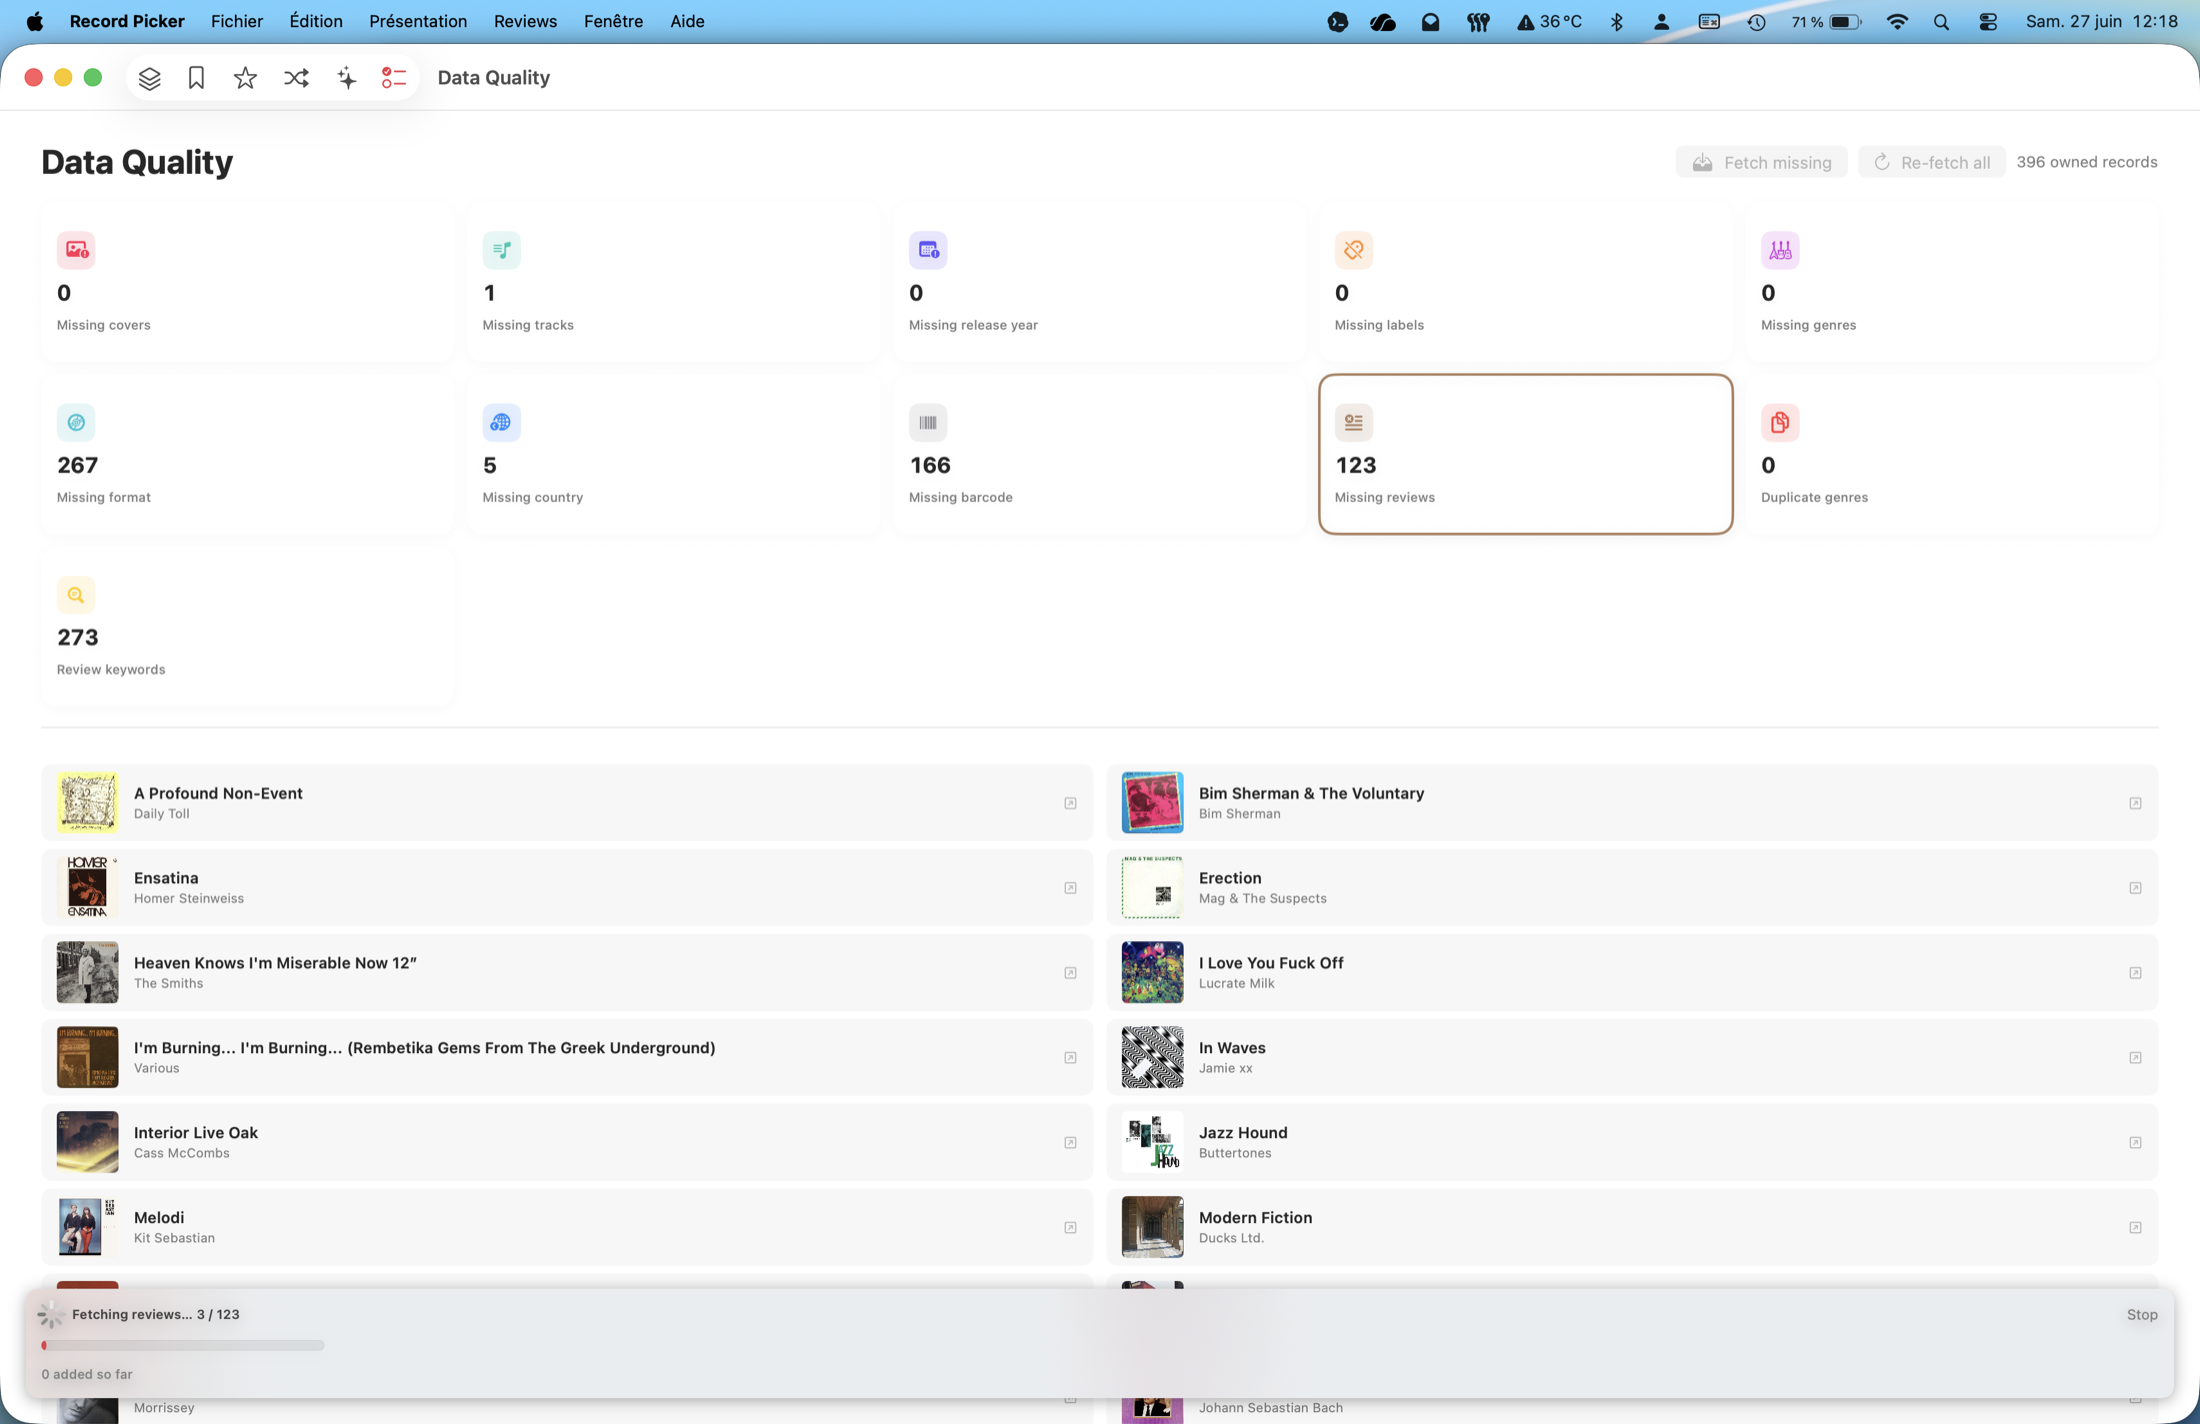Screen dimensions: 2200x1424
Task: Select the Missing covers card
Action: [247, 282]
